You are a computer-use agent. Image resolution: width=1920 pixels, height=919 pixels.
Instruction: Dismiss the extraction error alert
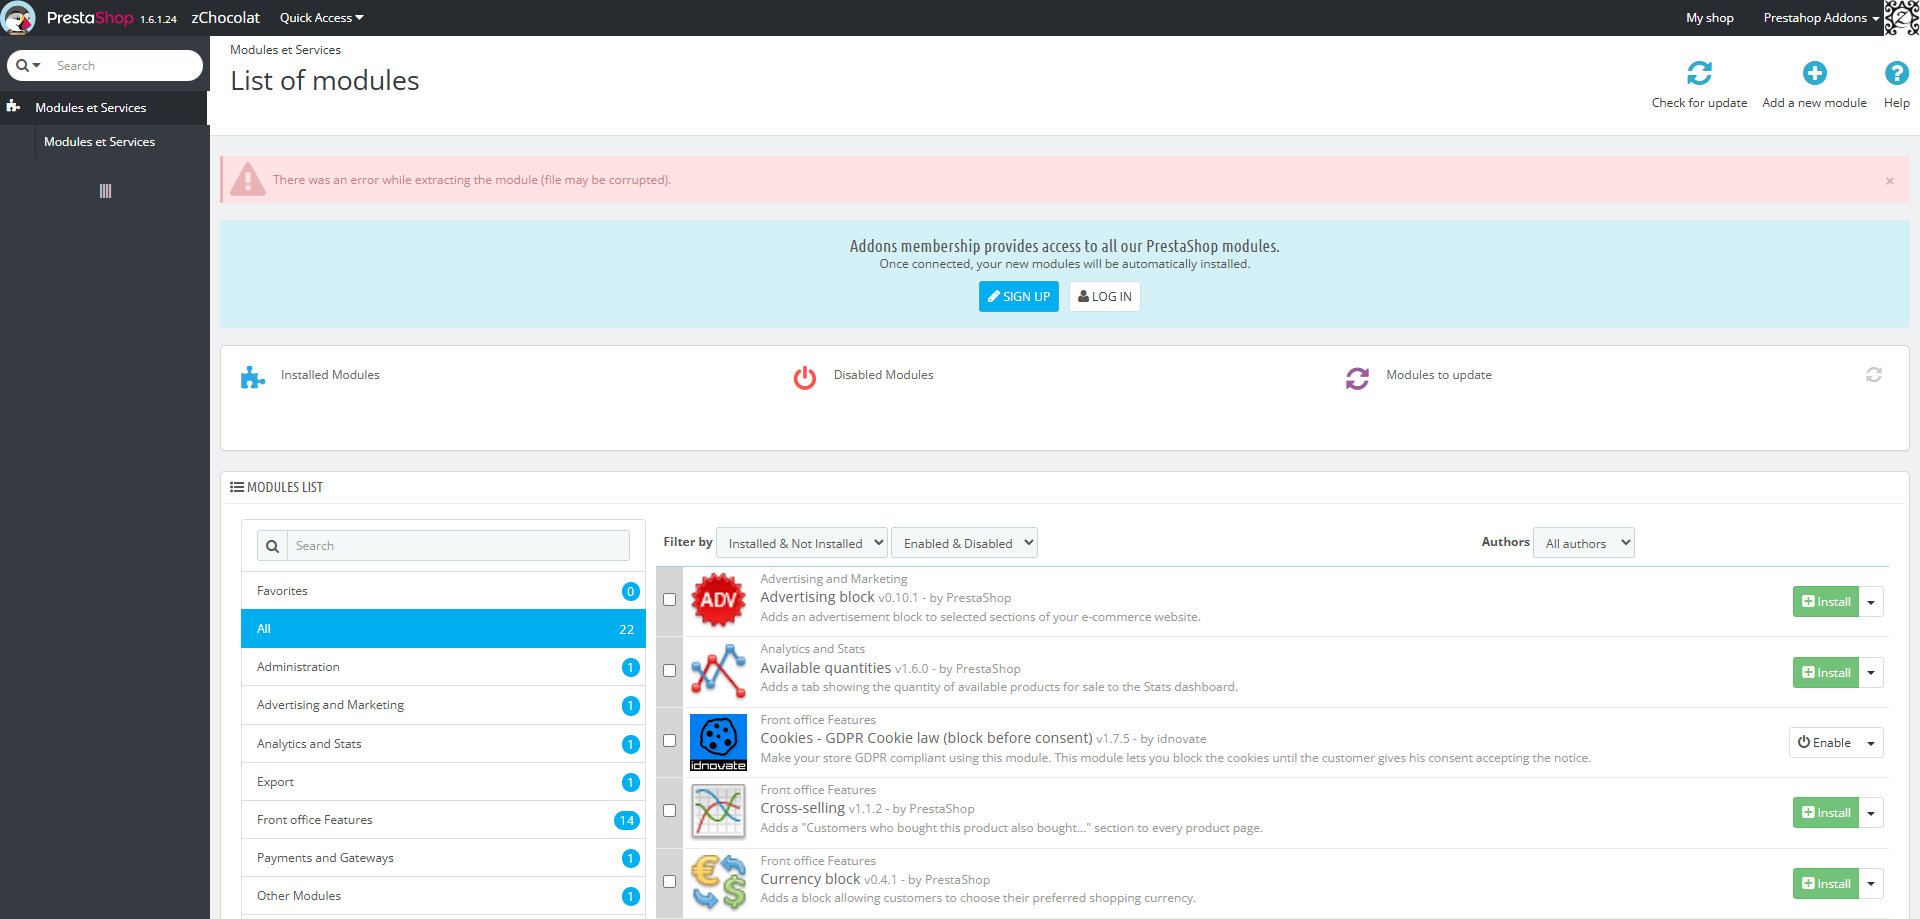(1890, 181)
